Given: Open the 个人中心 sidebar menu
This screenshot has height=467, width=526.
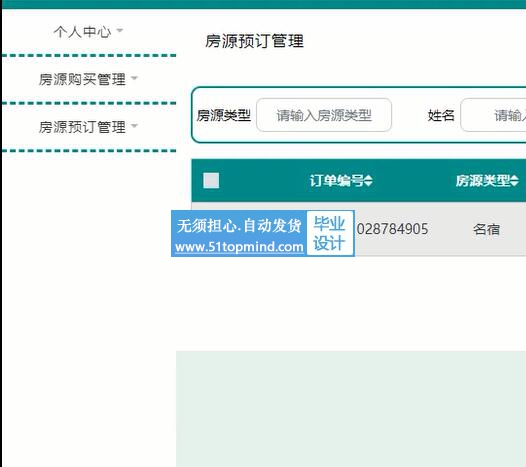Looking at the screenshot, I should click(82, 32).
